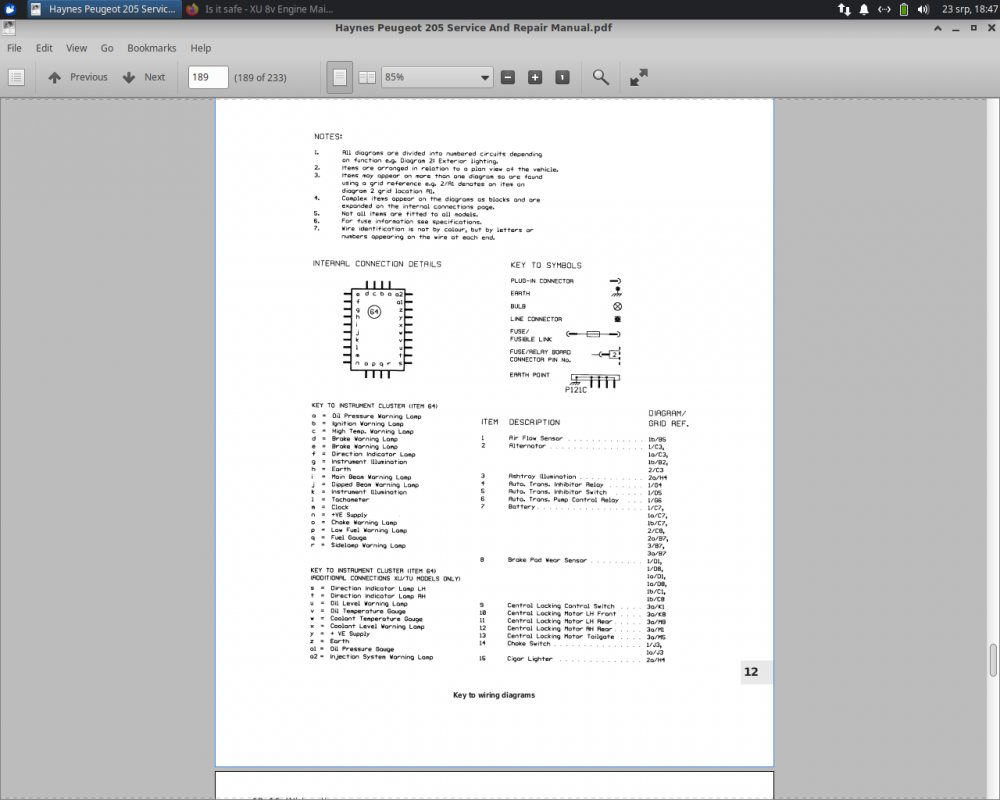Switch to Haynes Peugeot 205 taskbar window
This screenshot has width=1000, height=800.
(x=105, y=9)
